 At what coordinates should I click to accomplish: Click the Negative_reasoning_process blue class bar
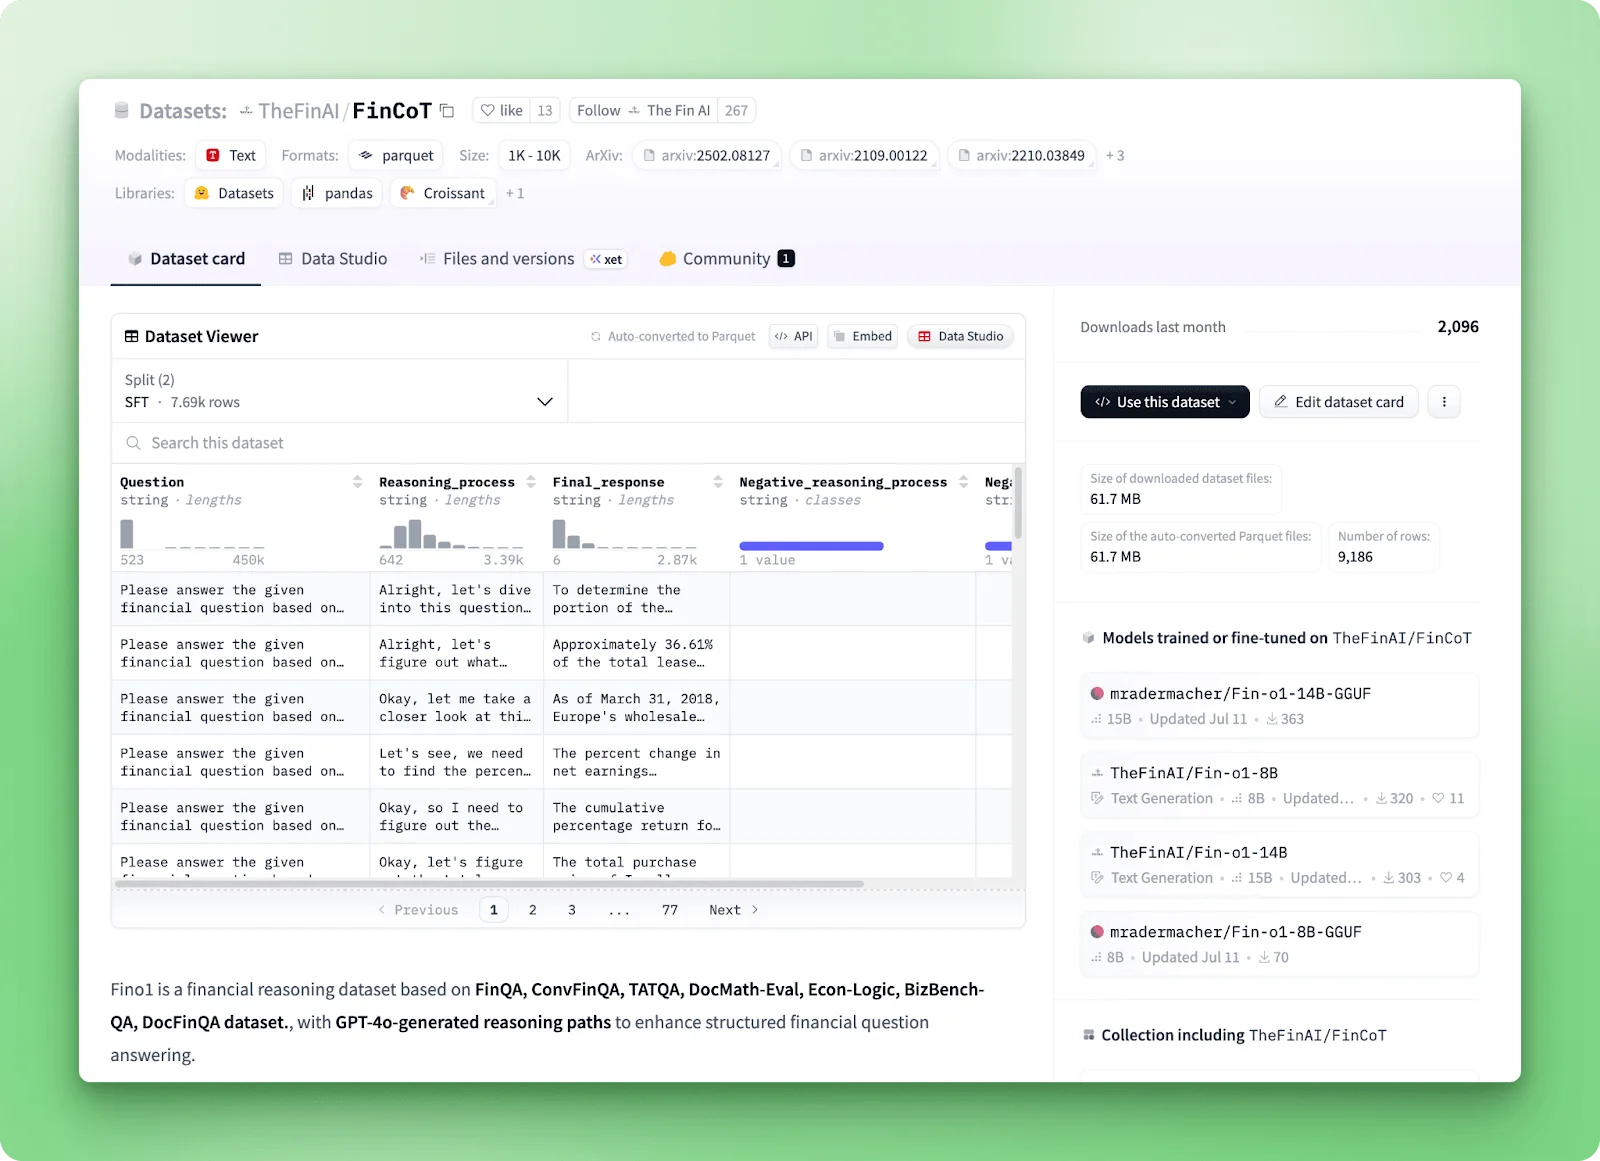coord(811,546)
